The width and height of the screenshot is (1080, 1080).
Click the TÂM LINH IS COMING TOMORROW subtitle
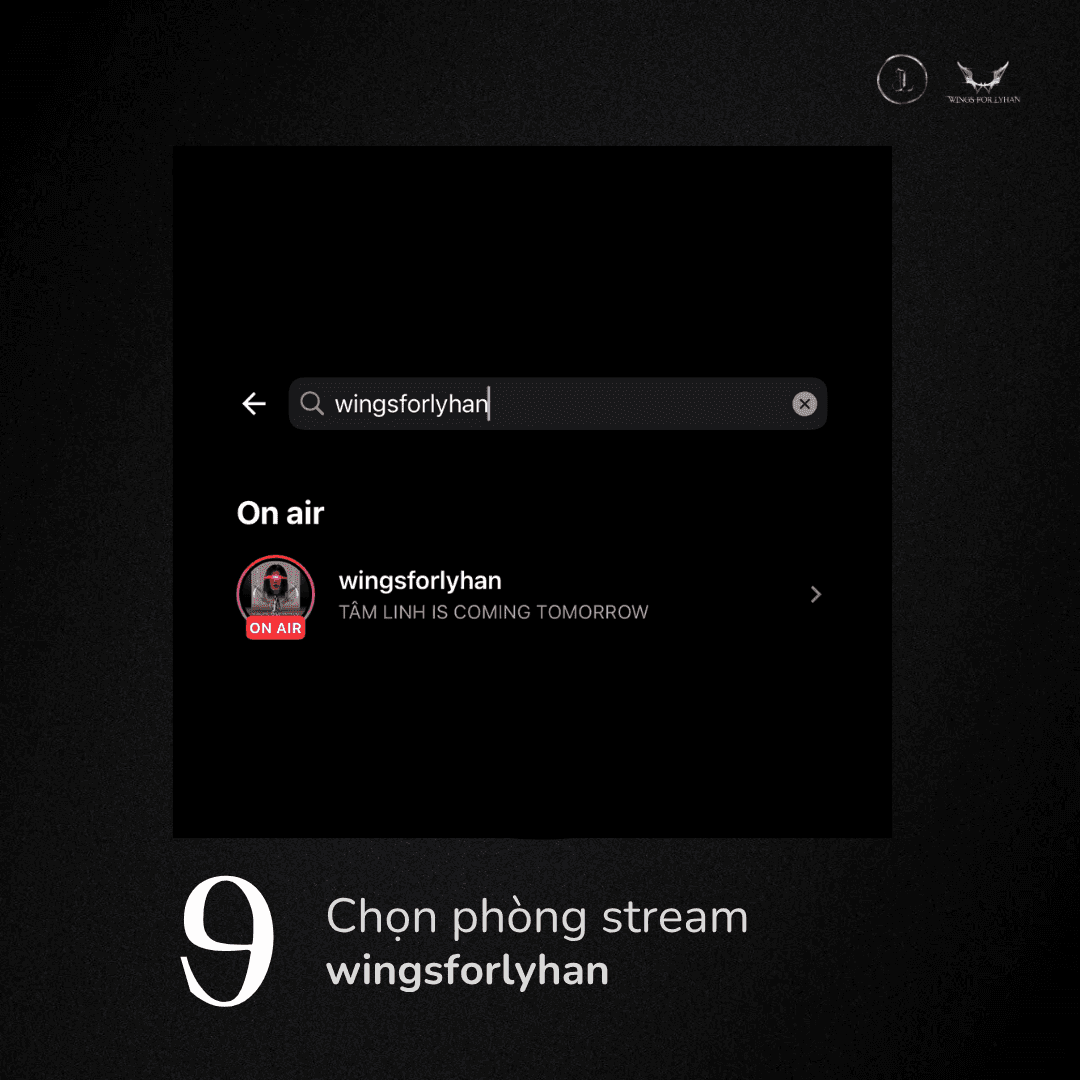click(493, 612)
